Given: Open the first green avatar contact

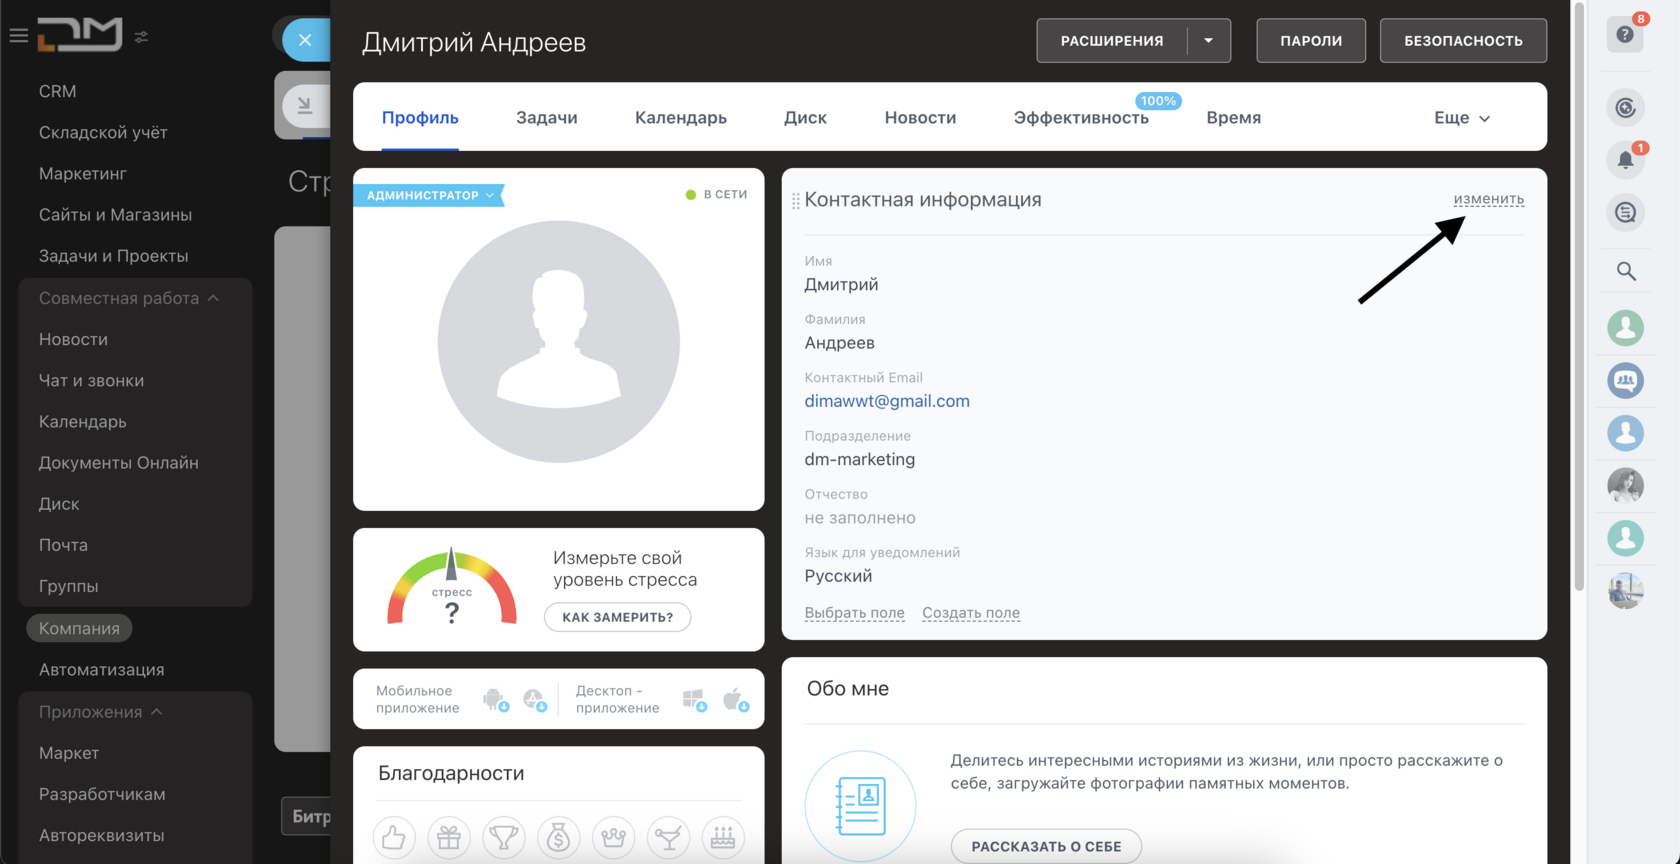Looking at the screenshot, I should [x=1625, y=327].
